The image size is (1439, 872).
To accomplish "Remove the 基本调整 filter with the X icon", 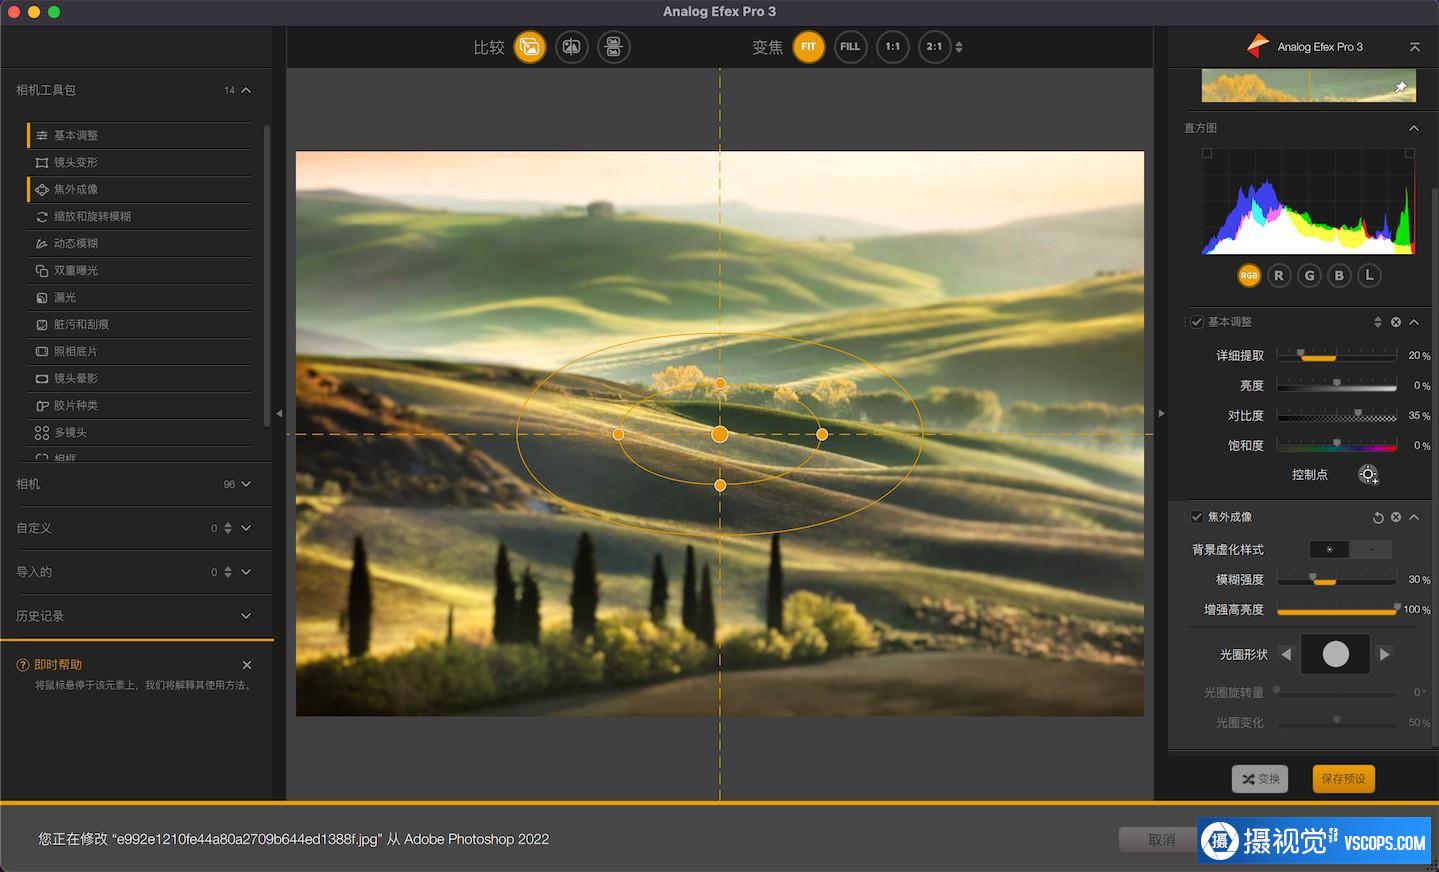I will (1396, 322).
